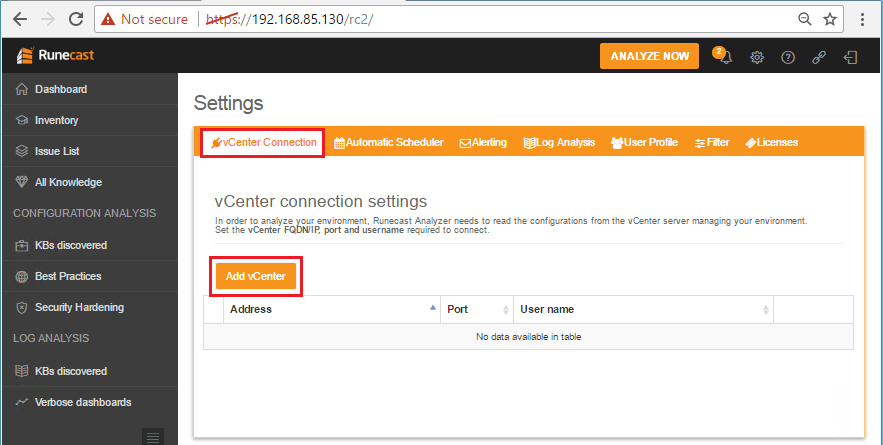Click the Not secure warning icon
The height and width of the screenshot is (445, 883).
point(108,19)
